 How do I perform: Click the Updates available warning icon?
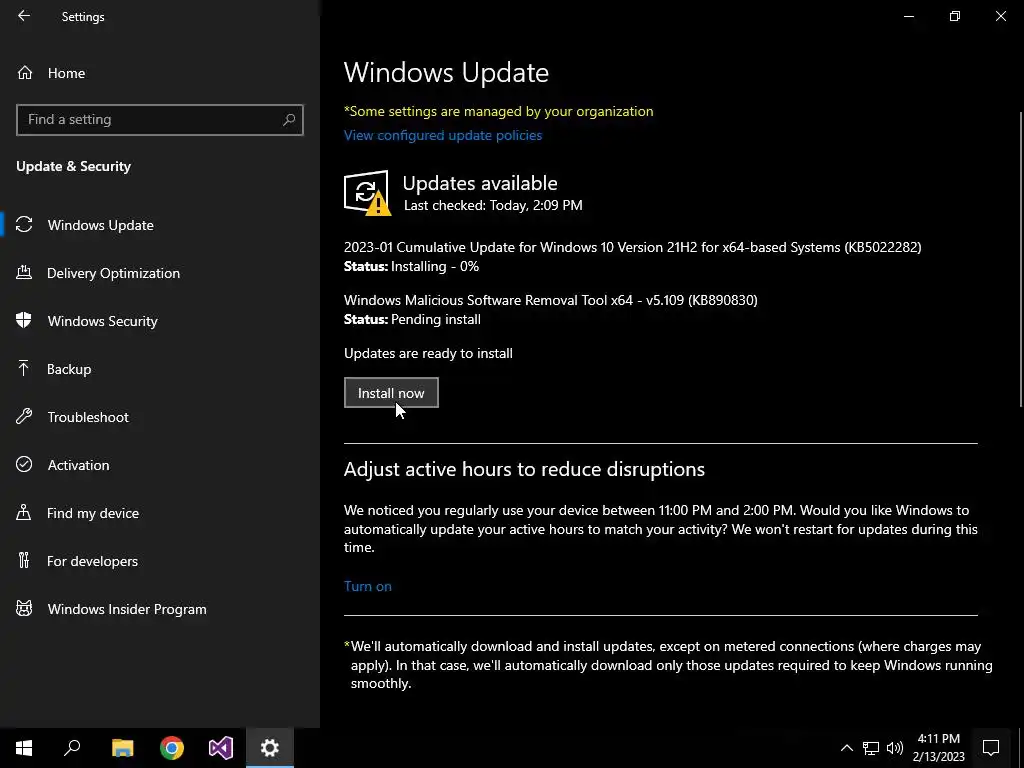pyautogui.click(x=367, y=193)
